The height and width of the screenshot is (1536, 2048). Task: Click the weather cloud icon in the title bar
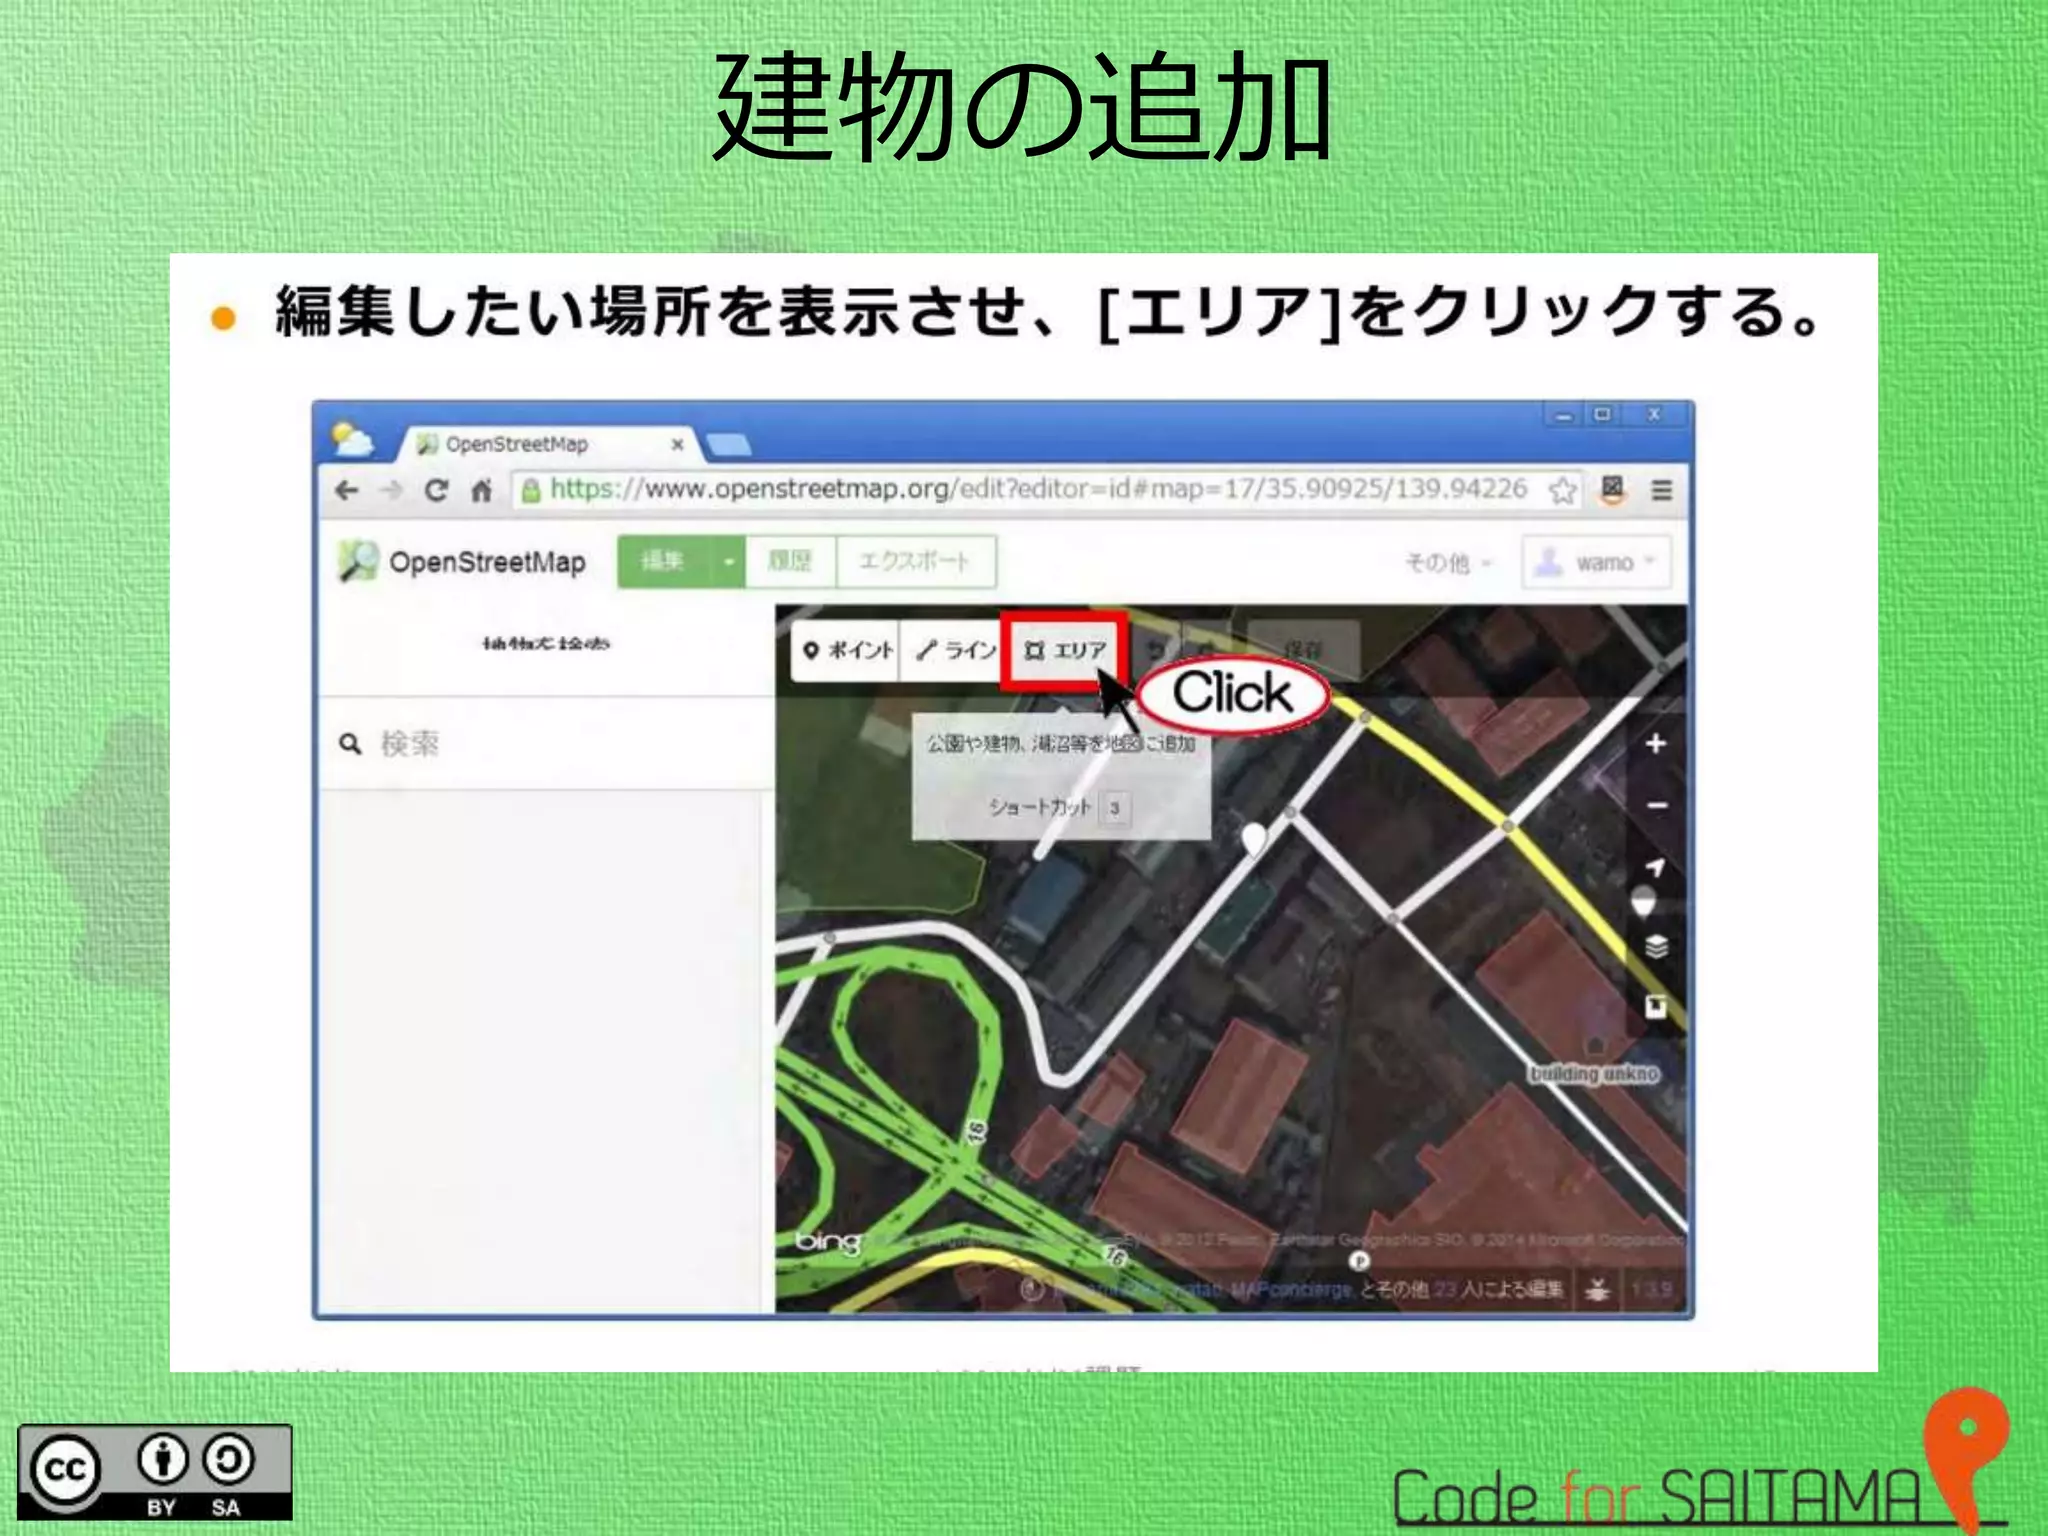coord(351,439)
